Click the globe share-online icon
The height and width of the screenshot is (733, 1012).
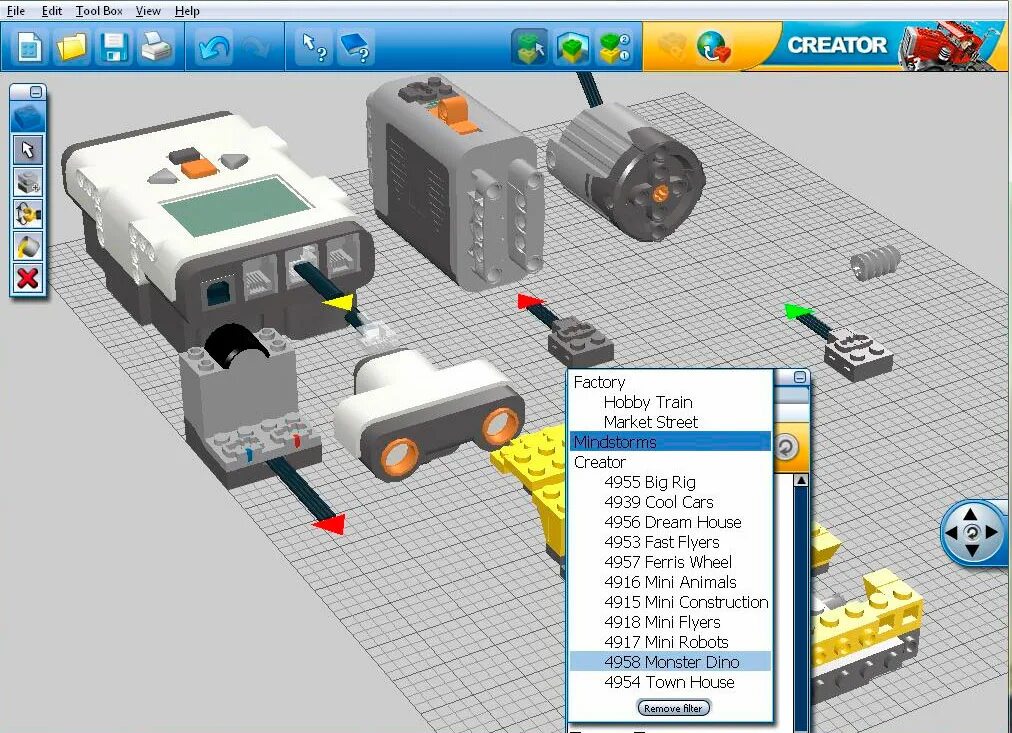(713, 46)
